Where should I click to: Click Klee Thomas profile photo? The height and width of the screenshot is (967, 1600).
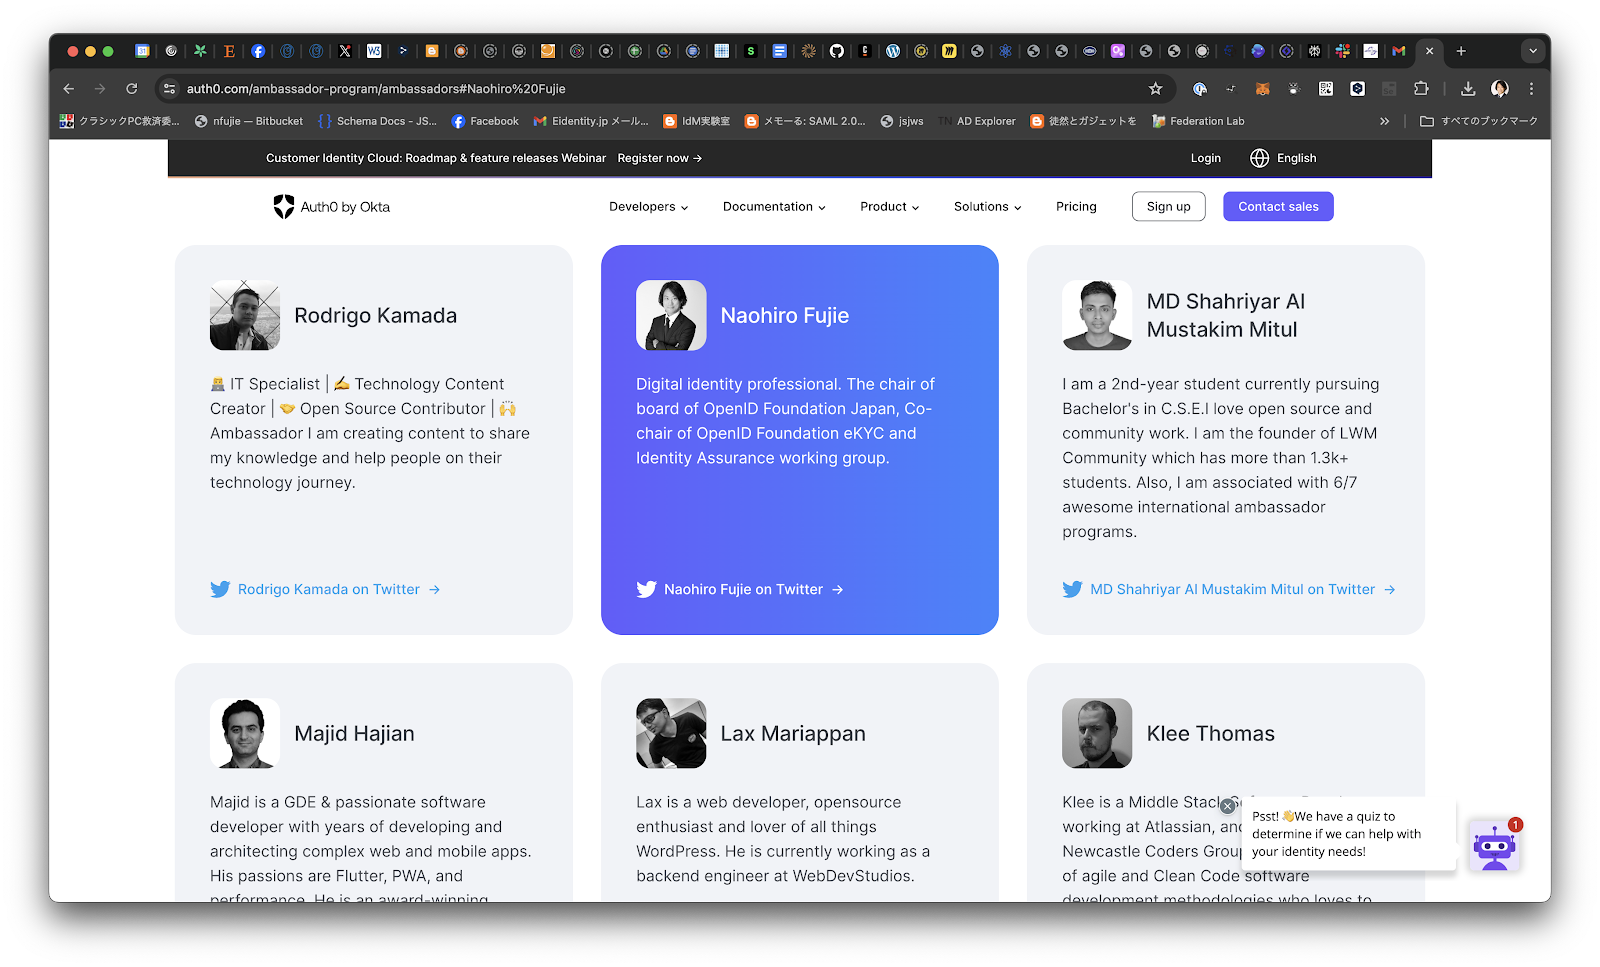[x=1097, y=733]
